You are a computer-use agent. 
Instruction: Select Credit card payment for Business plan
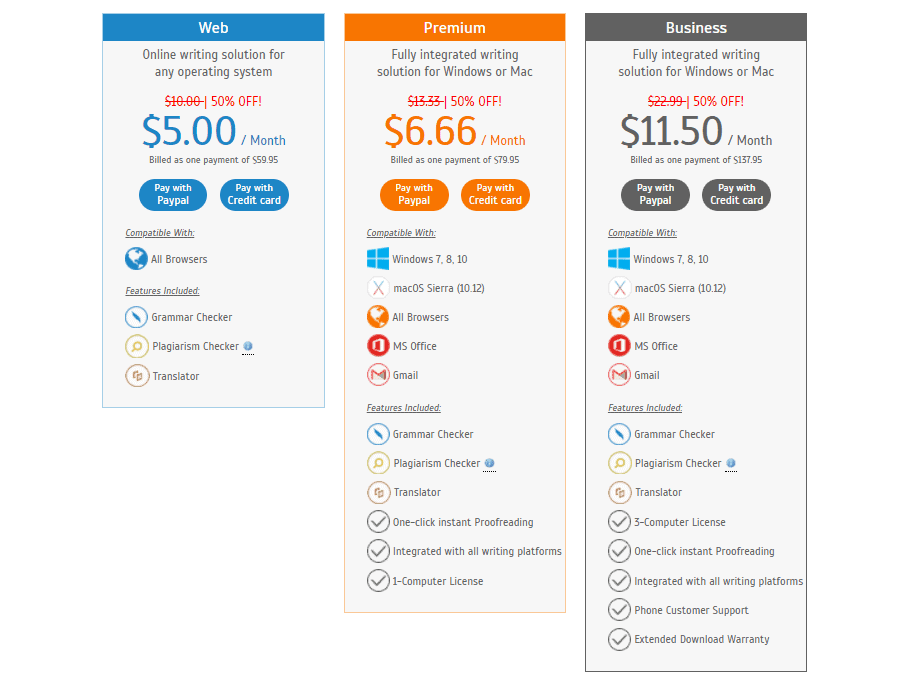click(x=737, y=194)
